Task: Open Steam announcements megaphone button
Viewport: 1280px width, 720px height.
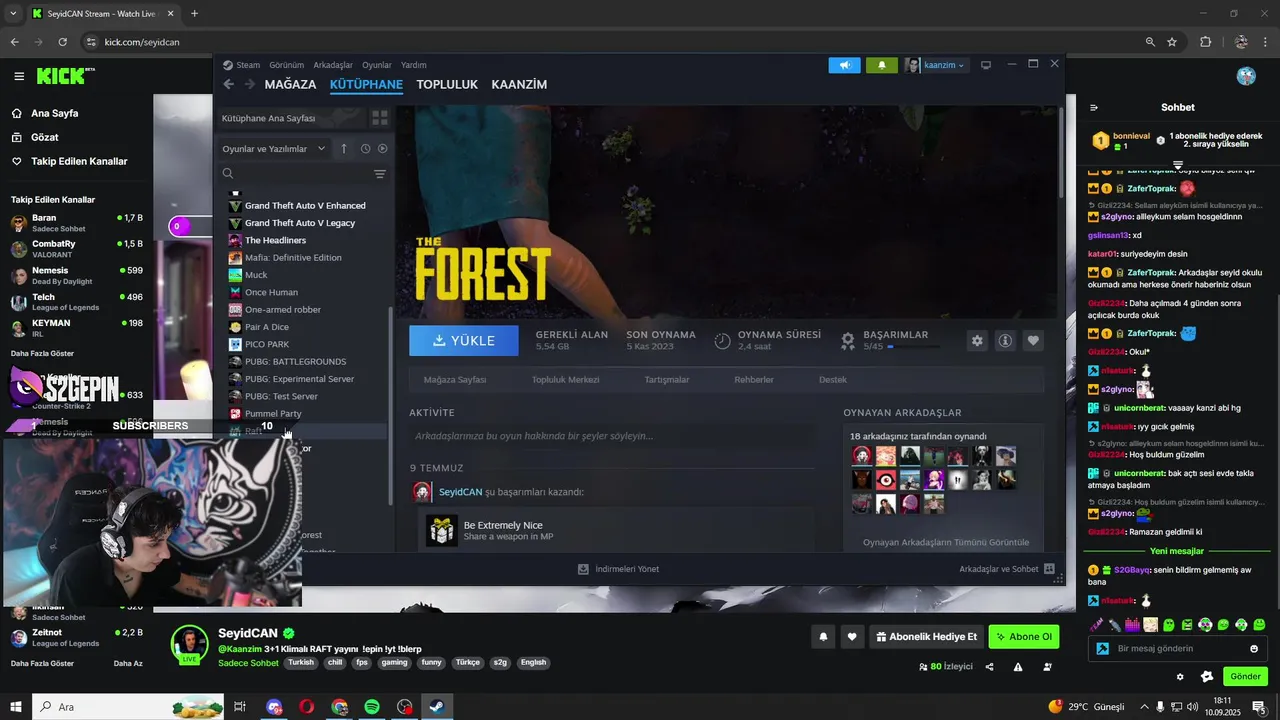Action: [x=844, y=65]
